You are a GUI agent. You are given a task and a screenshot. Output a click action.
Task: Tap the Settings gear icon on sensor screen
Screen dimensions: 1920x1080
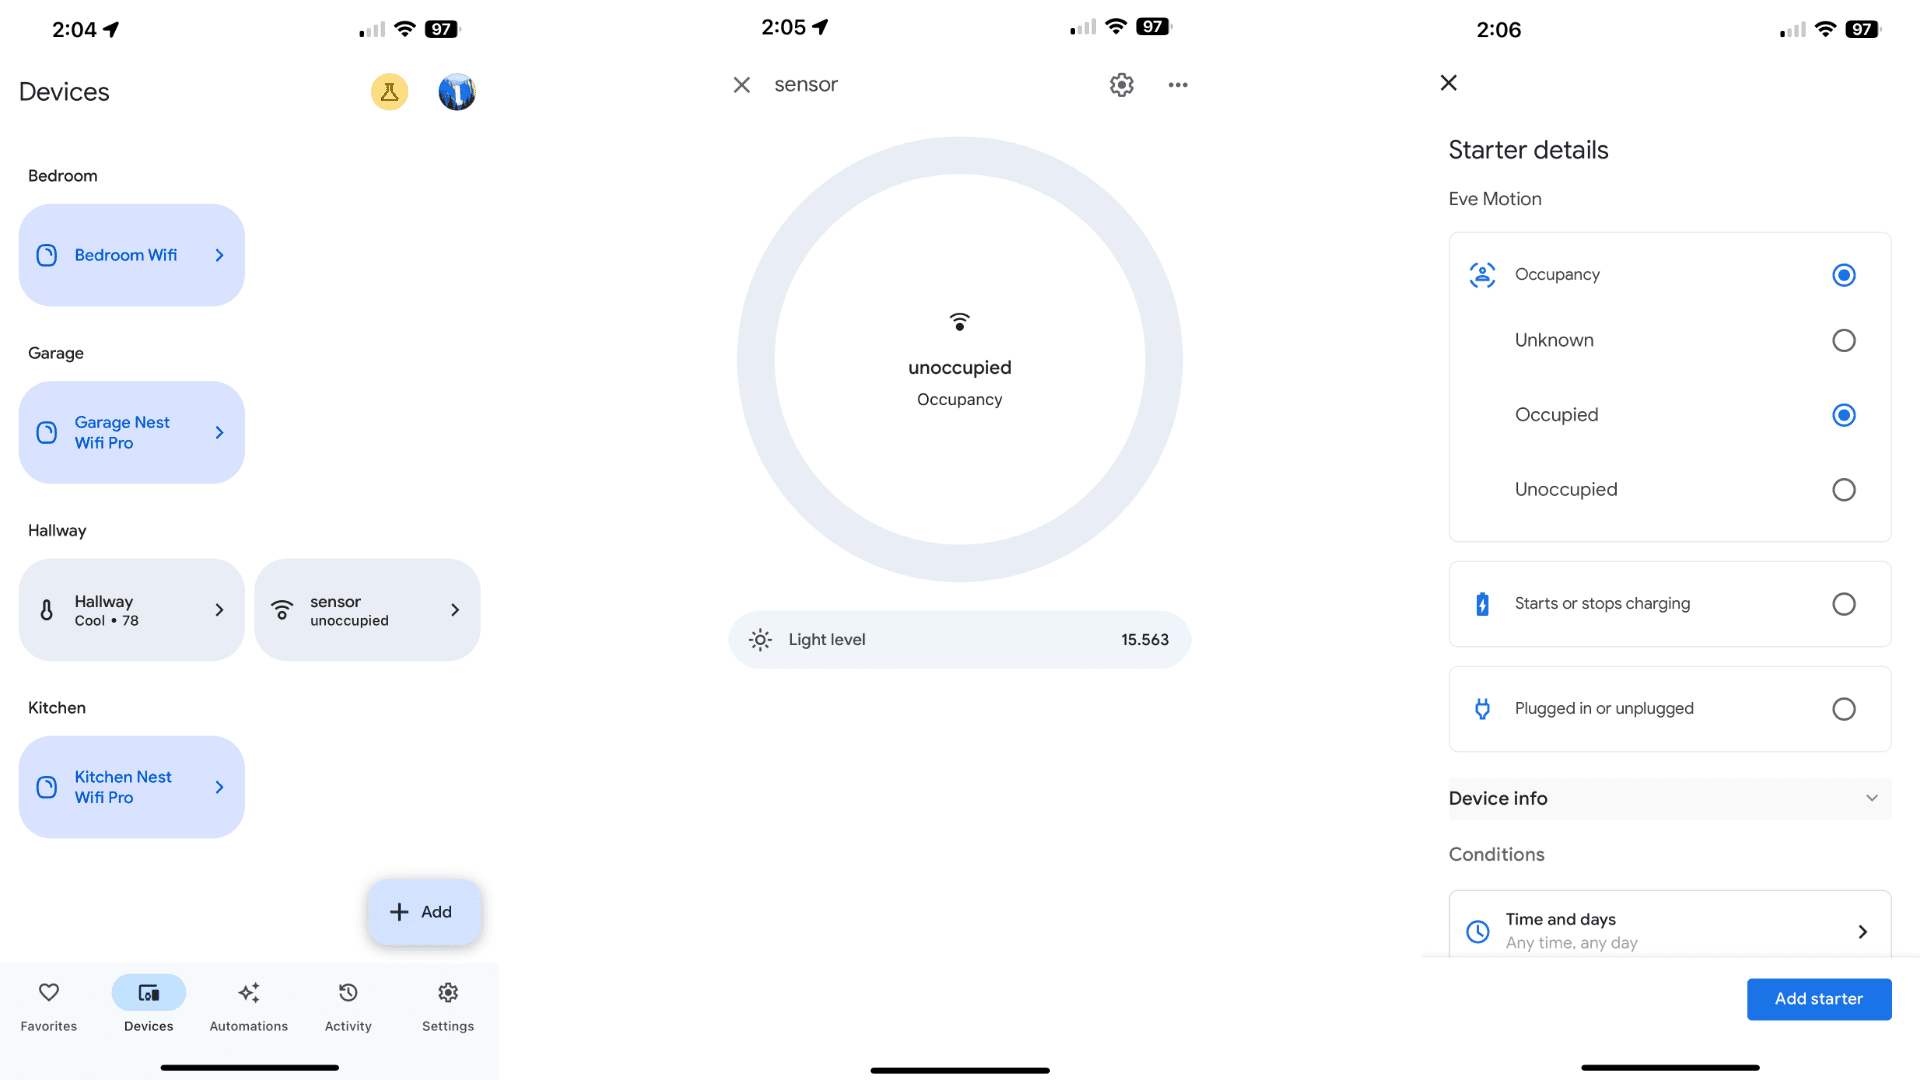pos(1121,83)
